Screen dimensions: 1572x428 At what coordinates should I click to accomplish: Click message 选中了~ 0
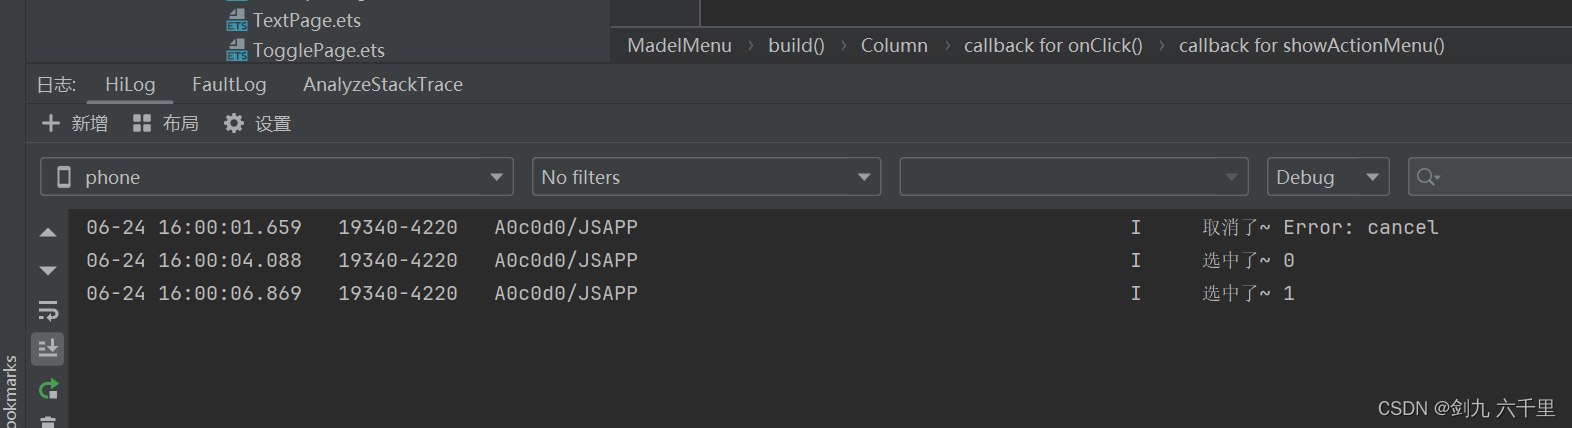tap(1248, 260)
